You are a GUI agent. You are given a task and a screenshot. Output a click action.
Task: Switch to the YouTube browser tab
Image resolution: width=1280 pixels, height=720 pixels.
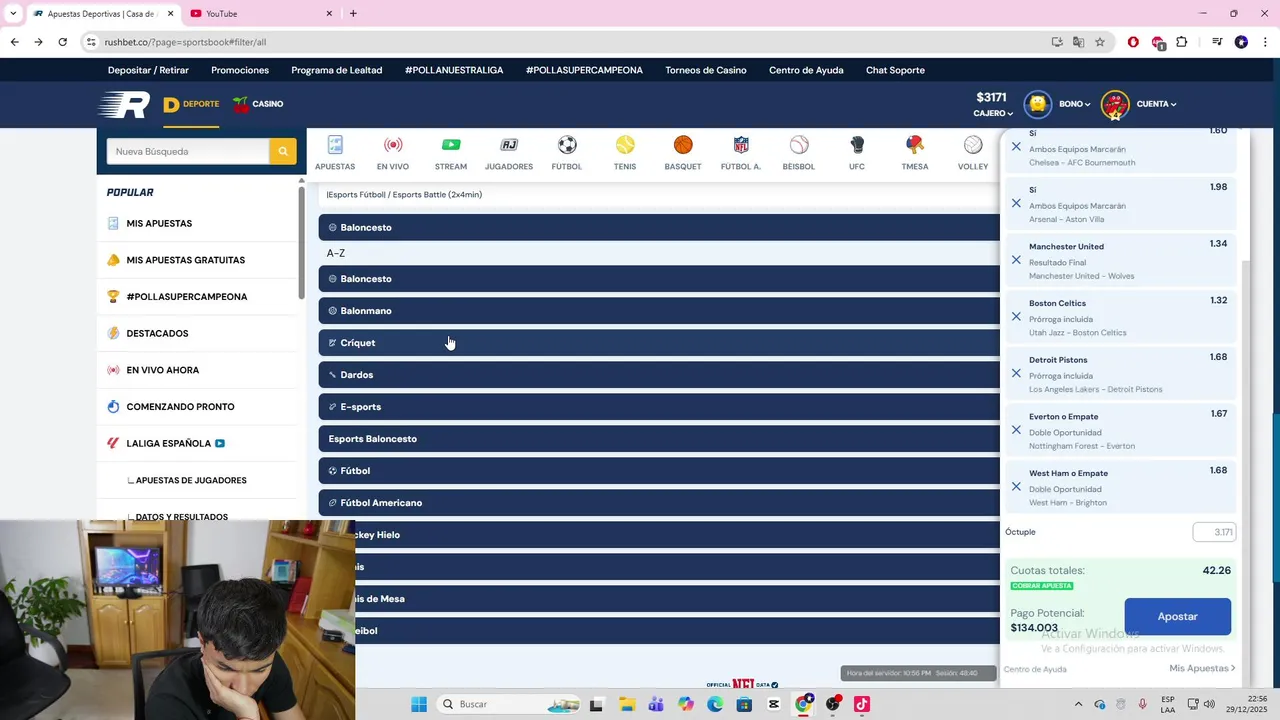[x=258, y=13]
